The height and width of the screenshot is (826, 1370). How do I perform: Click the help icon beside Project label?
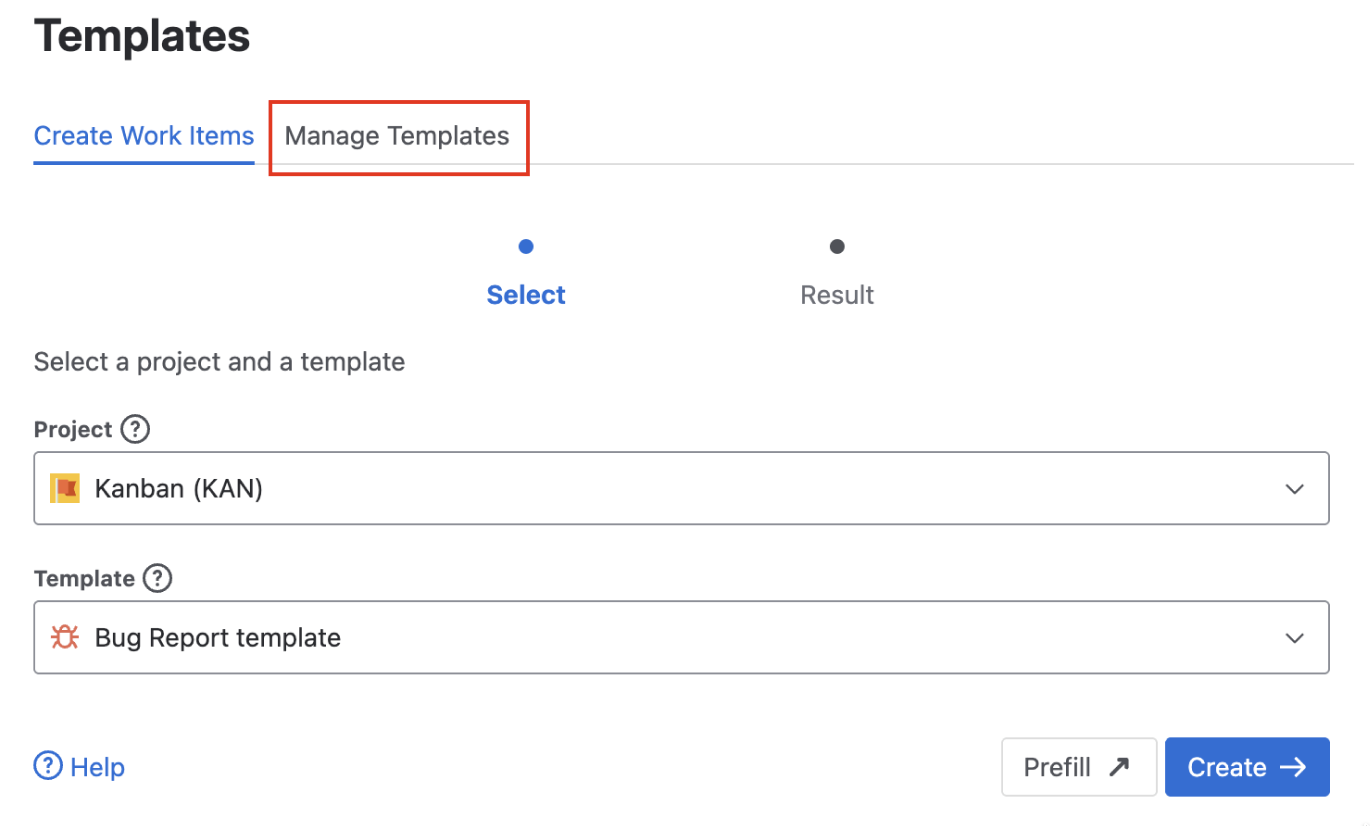coord(135,429)
